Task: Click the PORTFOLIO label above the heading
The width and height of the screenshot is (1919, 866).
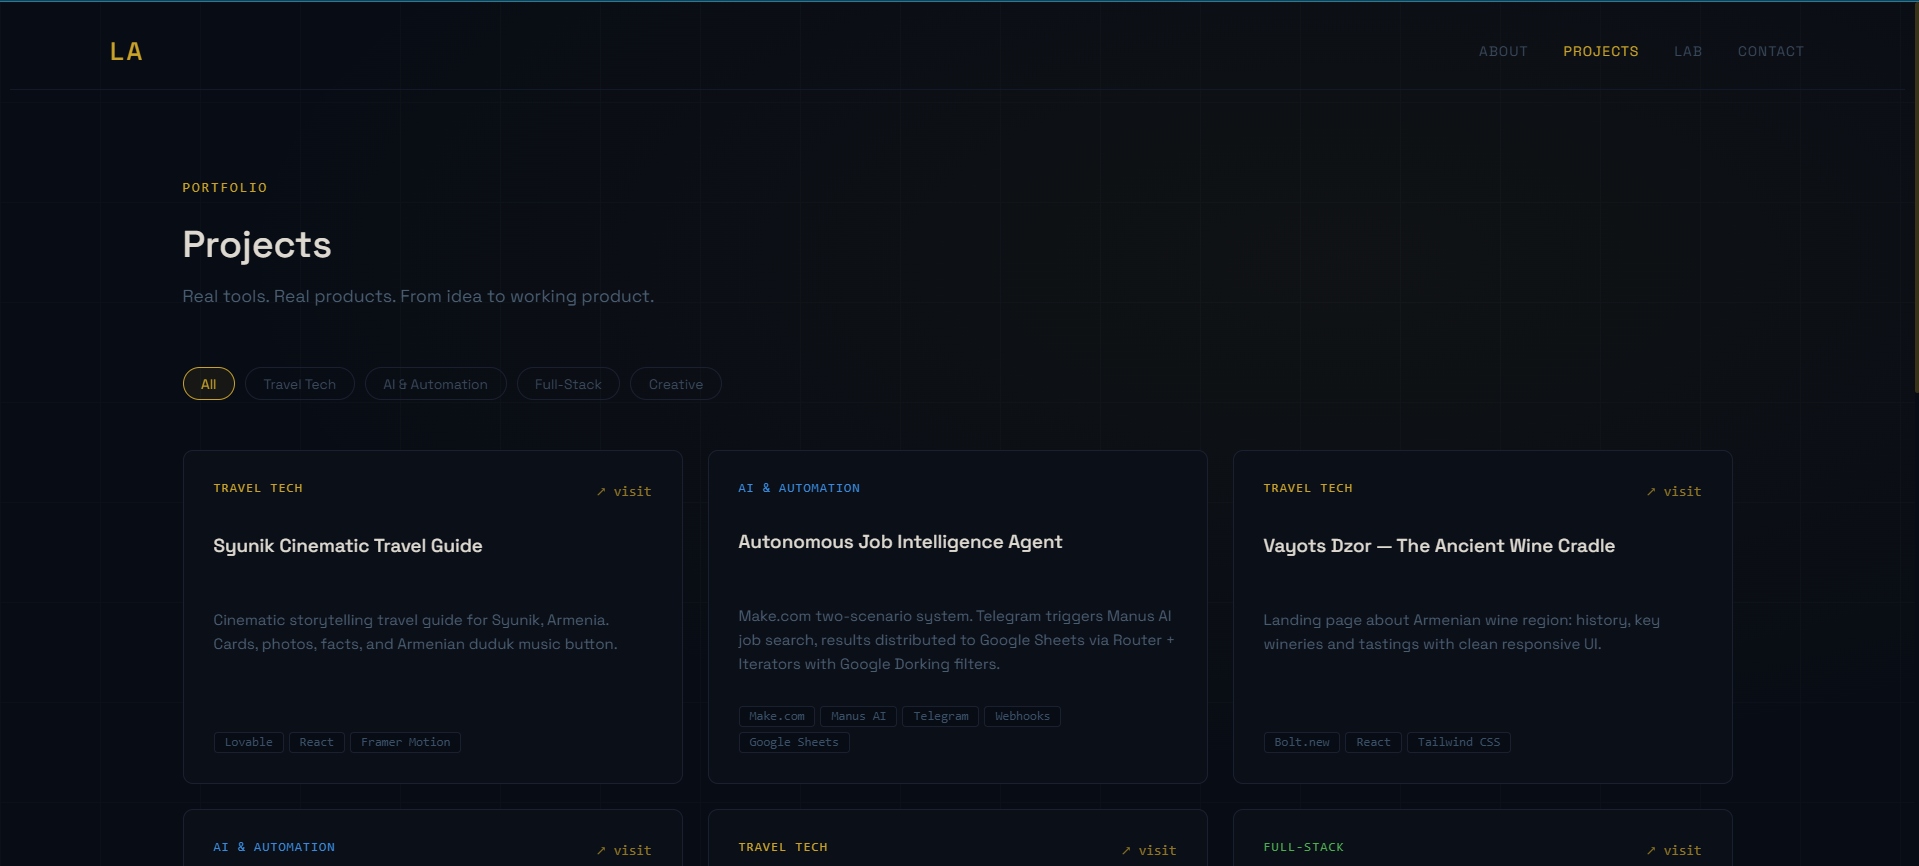Action: 225,188
